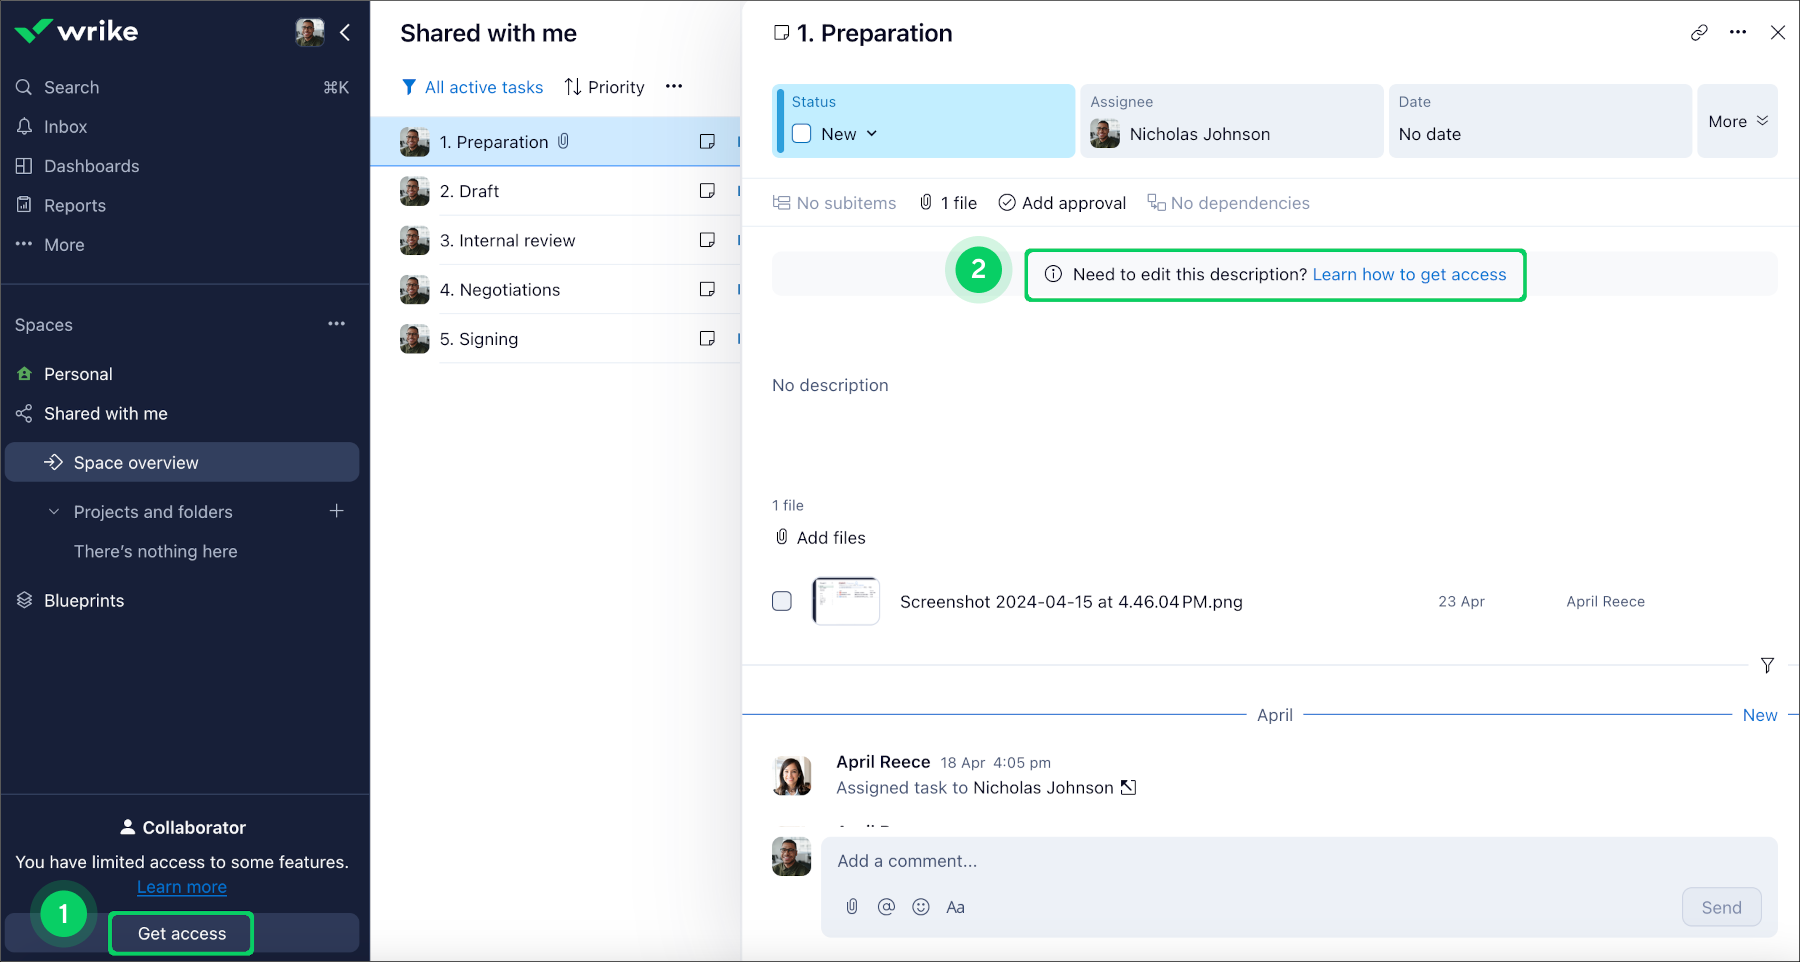Expand the More fields dropdown
The width and height of the screenshot is (1800, 962).
pyautogui.click(x=1737, y=121)
